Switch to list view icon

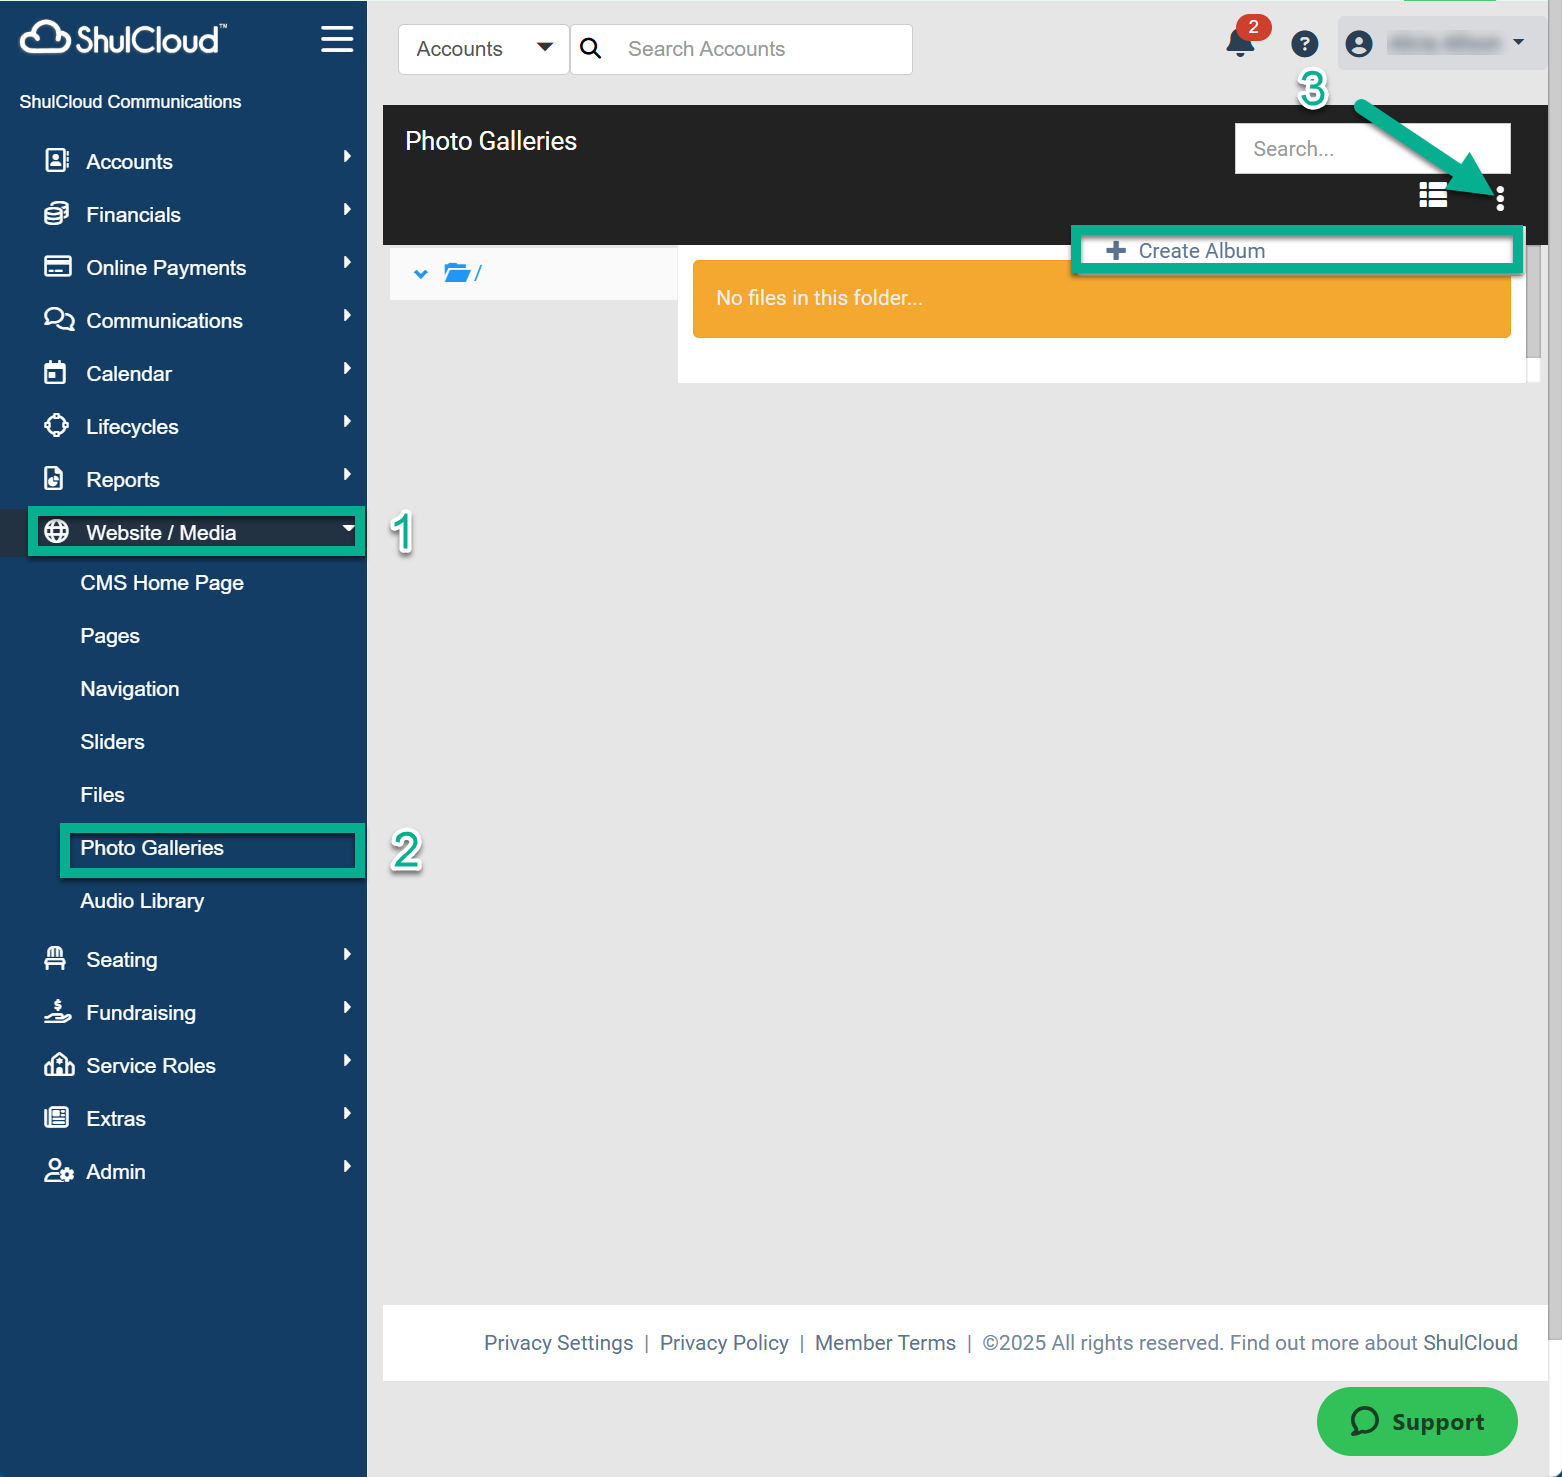pos(1432,195)
